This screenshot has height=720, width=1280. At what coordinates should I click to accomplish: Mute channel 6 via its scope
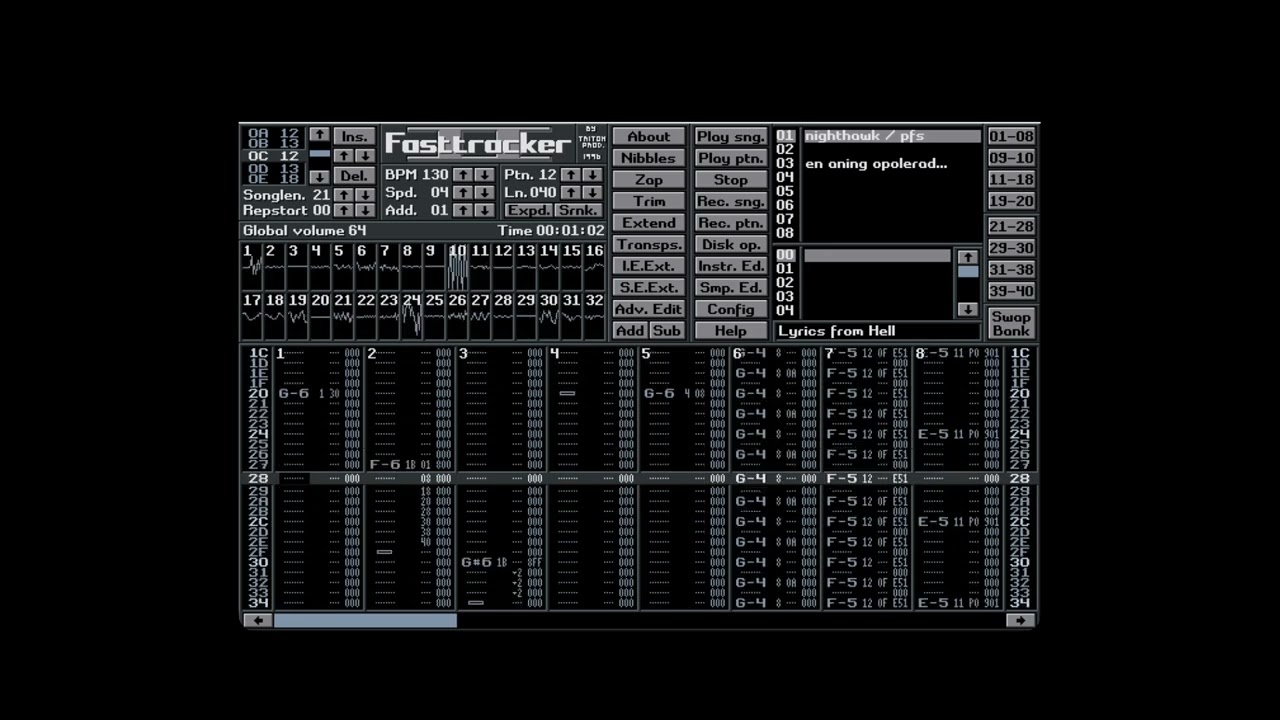366,266
